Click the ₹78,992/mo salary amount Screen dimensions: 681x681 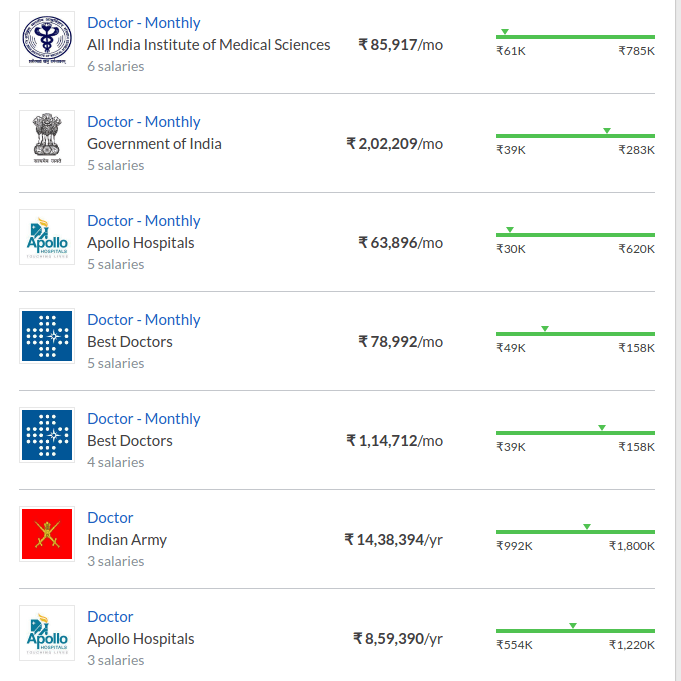pyautogui.click(x=400, y=342)
